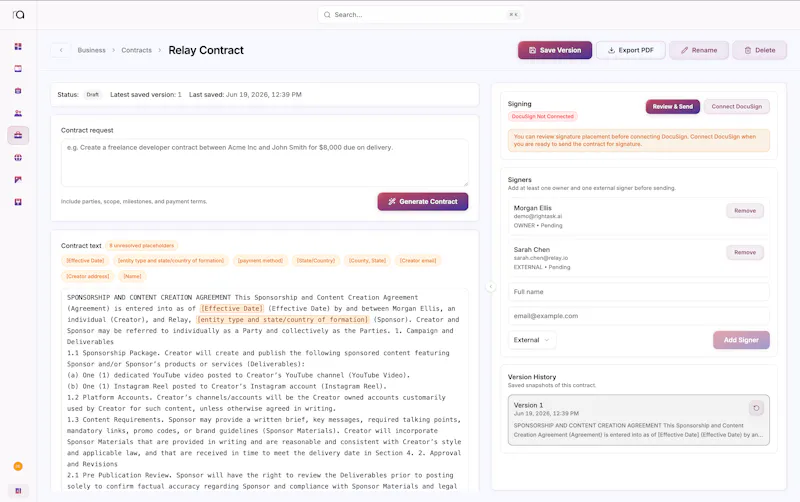Open the calendar icon in sidebar
This screenshot has height=502, width=800.
(x=18, y=68)
